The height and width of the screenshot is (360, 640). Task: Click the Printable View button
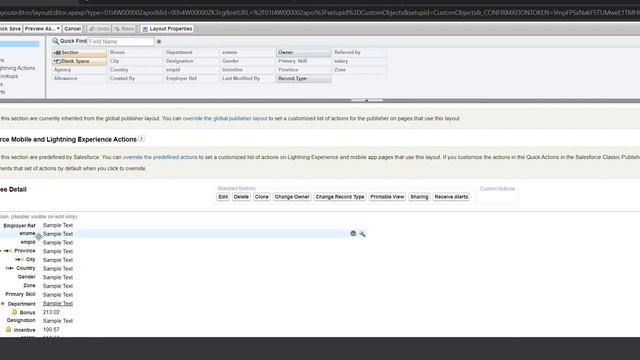coord(387,197)
